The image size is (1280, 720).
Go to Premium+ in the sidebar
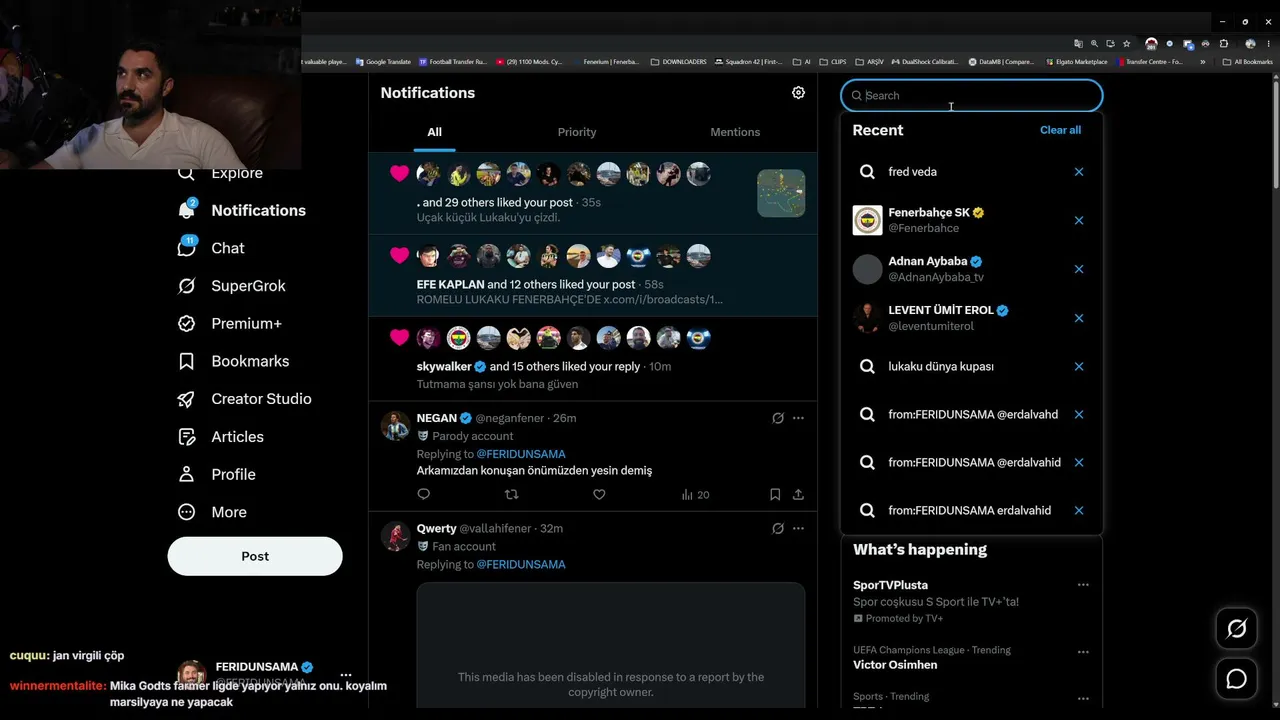point(229,324)
